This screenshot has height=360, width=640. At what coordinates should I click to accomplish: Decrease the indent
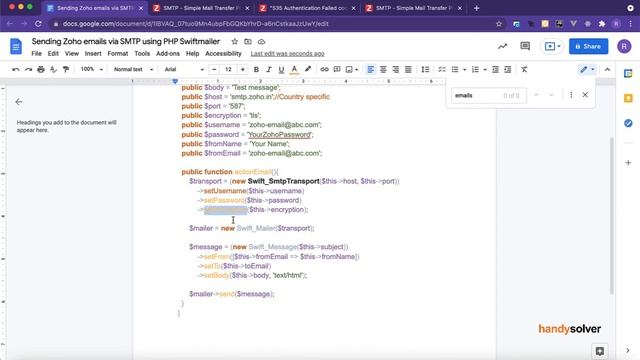pos(495,70)
